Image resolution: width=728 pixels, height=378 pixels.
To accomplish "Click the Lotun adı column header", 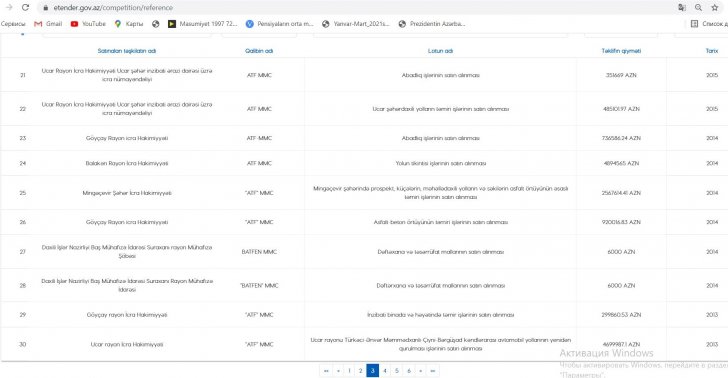I will point(440,51).
